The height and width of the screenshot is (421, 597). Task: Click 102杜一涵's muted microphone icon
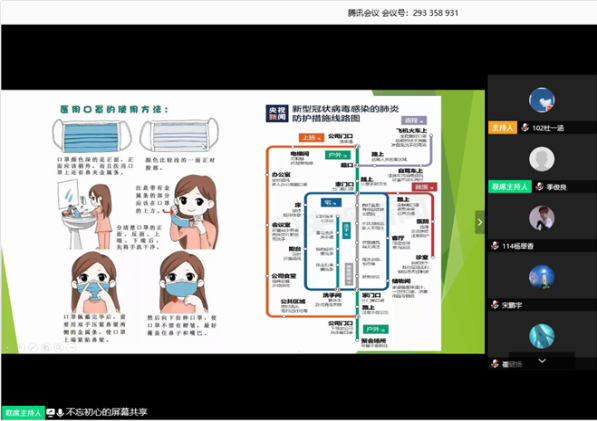(525, 128)
